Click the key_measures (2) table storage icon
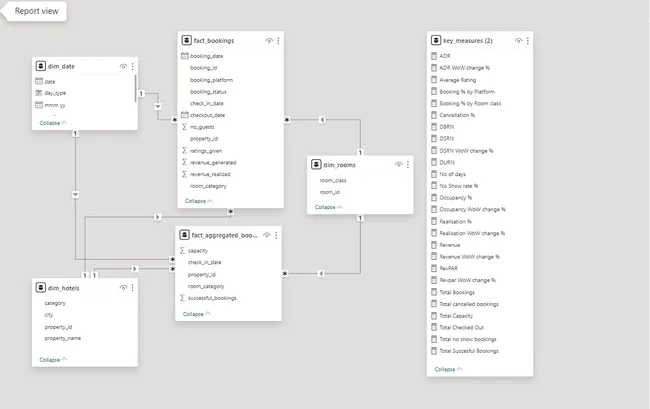The width and height of the screenshot is (650, 409). click(436, 40)
